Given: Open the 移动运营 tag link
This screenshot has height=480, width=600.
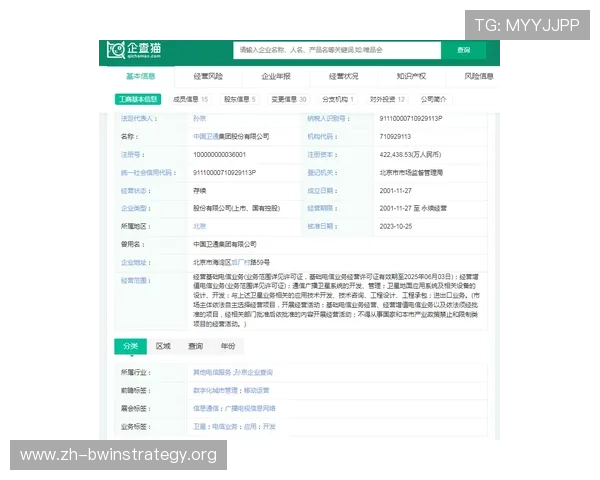Looking at the screenshot, I should (256, 390).
